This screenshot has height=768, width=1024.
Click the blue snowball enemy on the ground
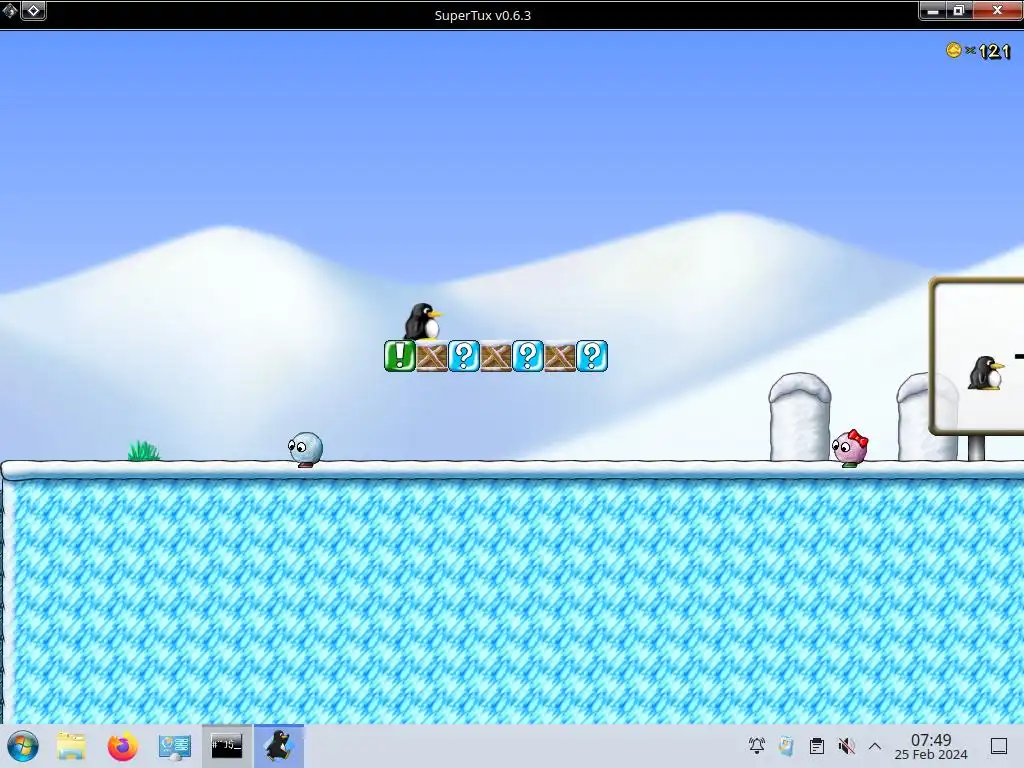tap(305, 449)
